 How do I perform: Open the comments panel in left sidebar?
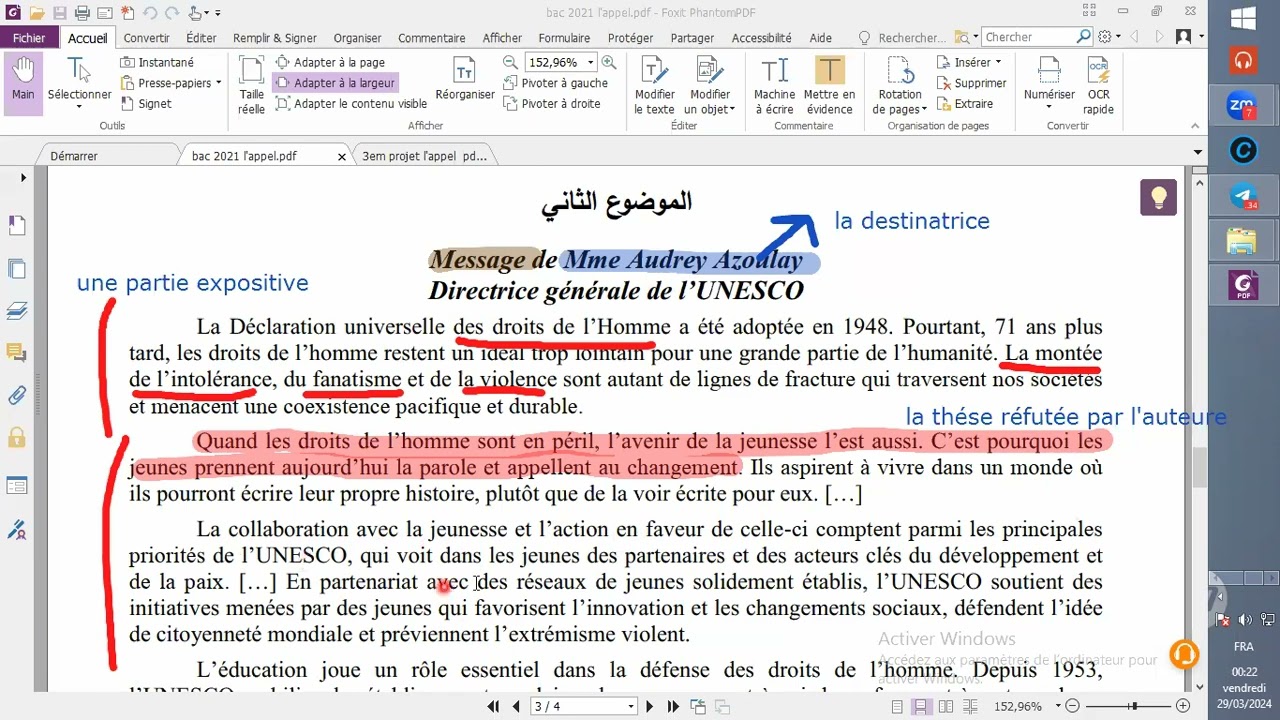coord(16,352)
